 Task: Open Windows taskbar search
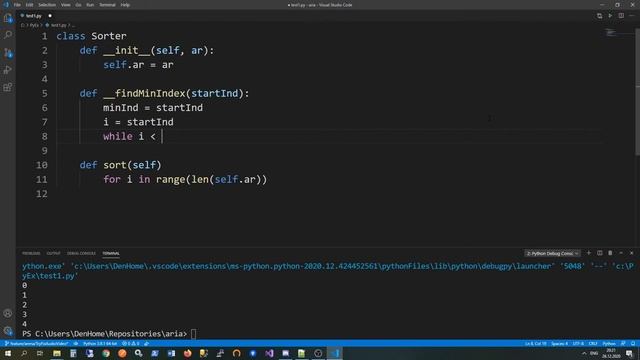pos(24,353)
